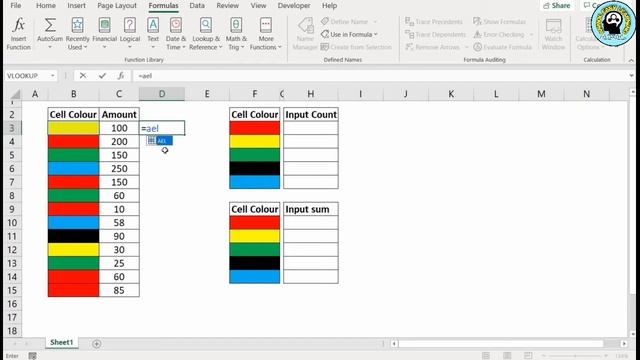Click Remove Arrows
The image size is (640, 360).
[433, 47]
